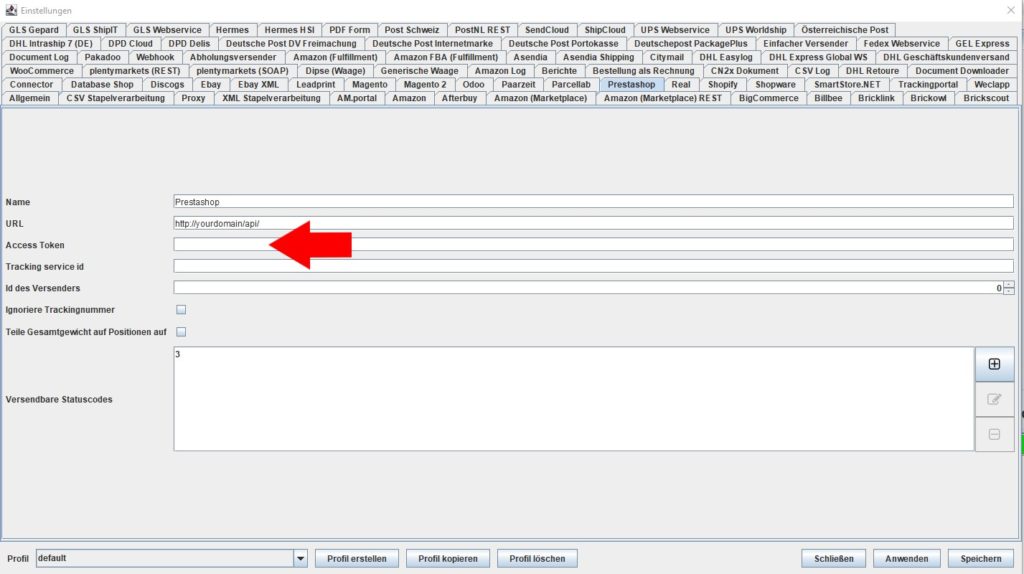This screenshot has height=574, width=1024.
Task: Switch to the Pakadoo tab
Action: pos(103,57)
